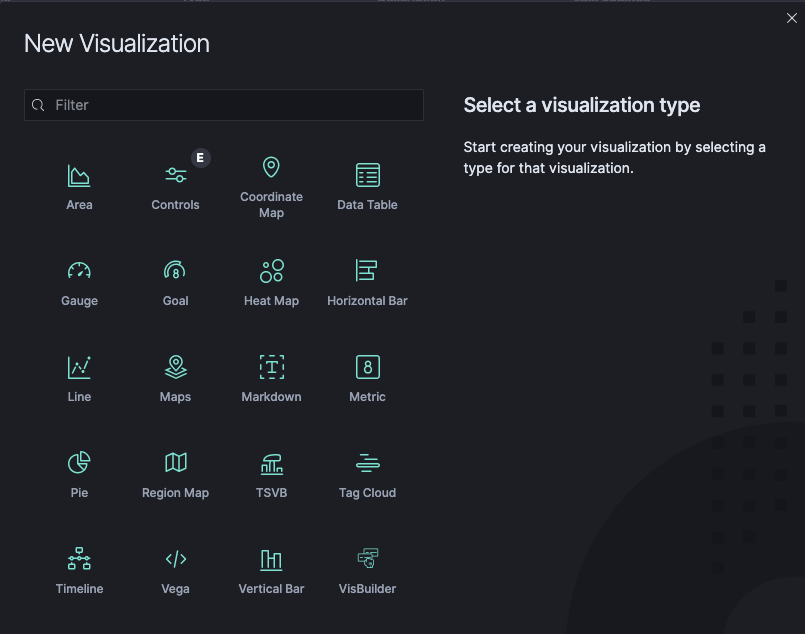
Task: Select the Tag Cloud visualization
Action: point(367,474)
